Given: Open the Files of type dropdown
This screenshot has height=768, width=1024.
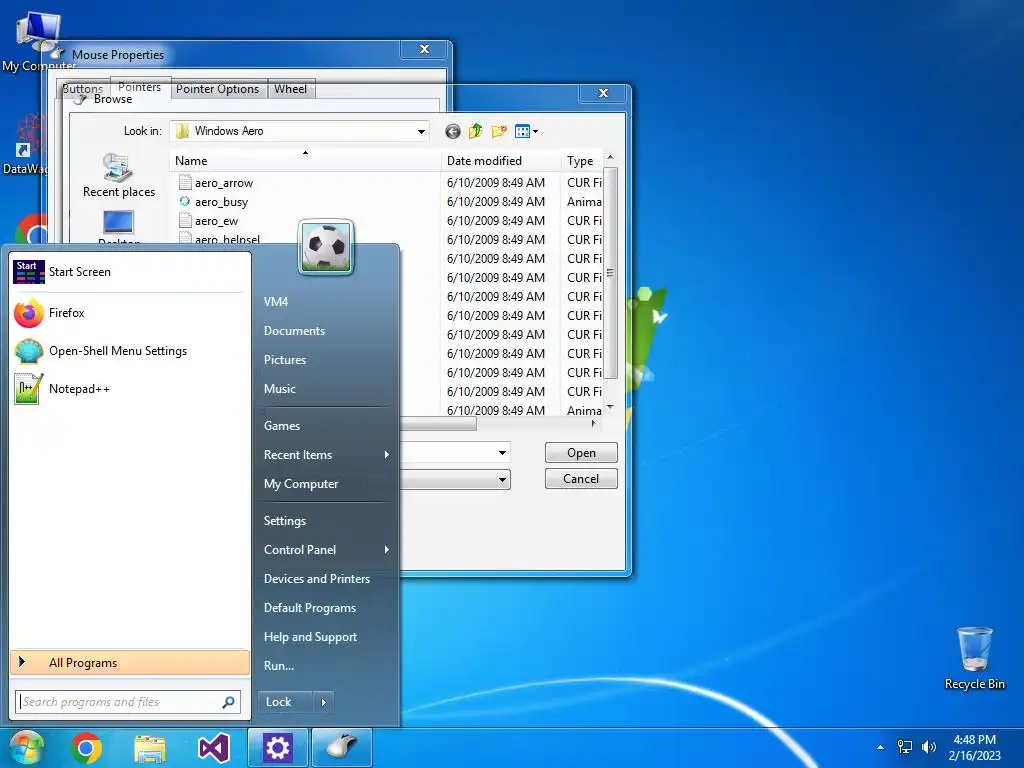Looking at the screenshot, I should coord(502,479).
